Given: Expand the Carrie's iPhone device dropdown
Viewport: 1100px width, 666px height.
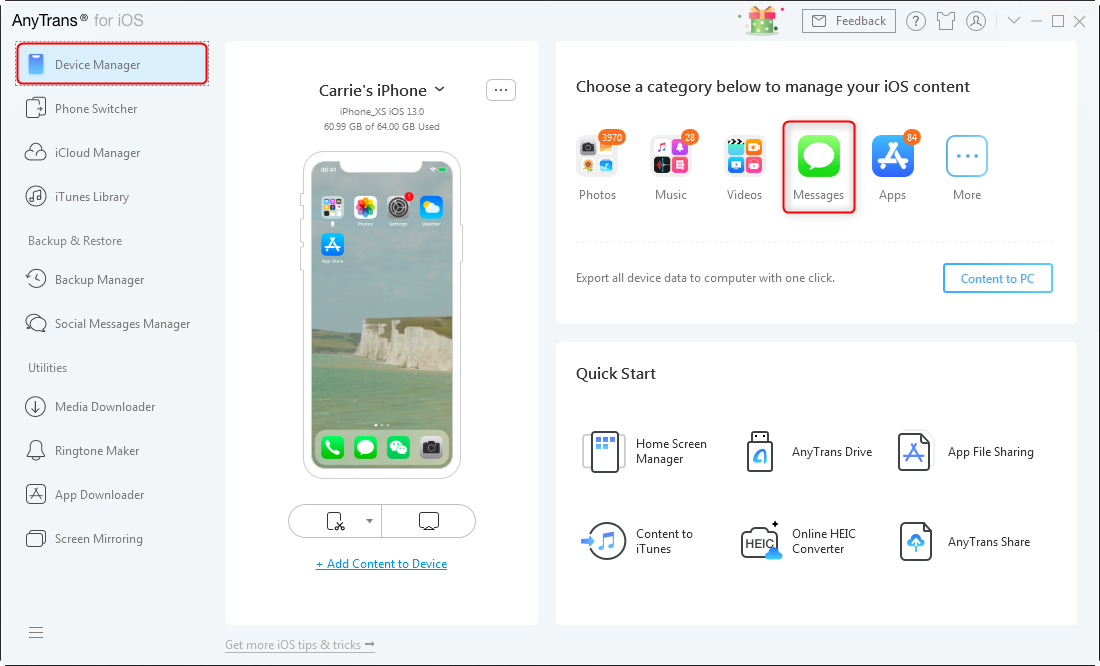Looking at the screenshot, I should pos(440,89).
